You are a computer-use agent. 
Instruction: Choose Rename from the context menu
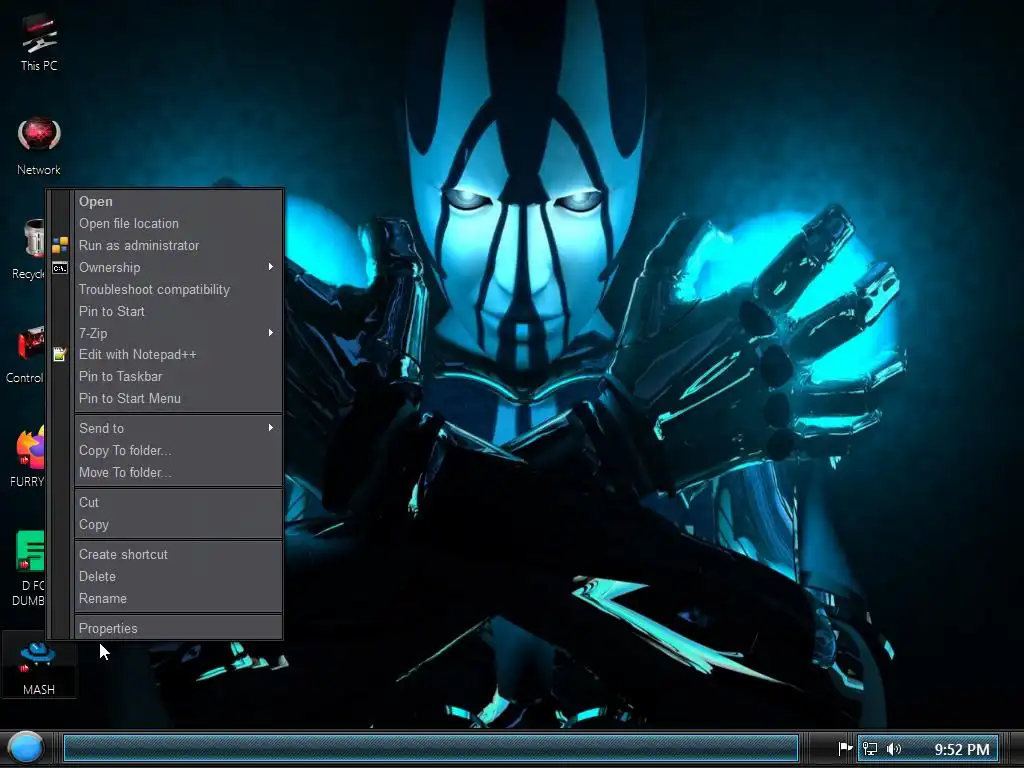click(179, 599)
